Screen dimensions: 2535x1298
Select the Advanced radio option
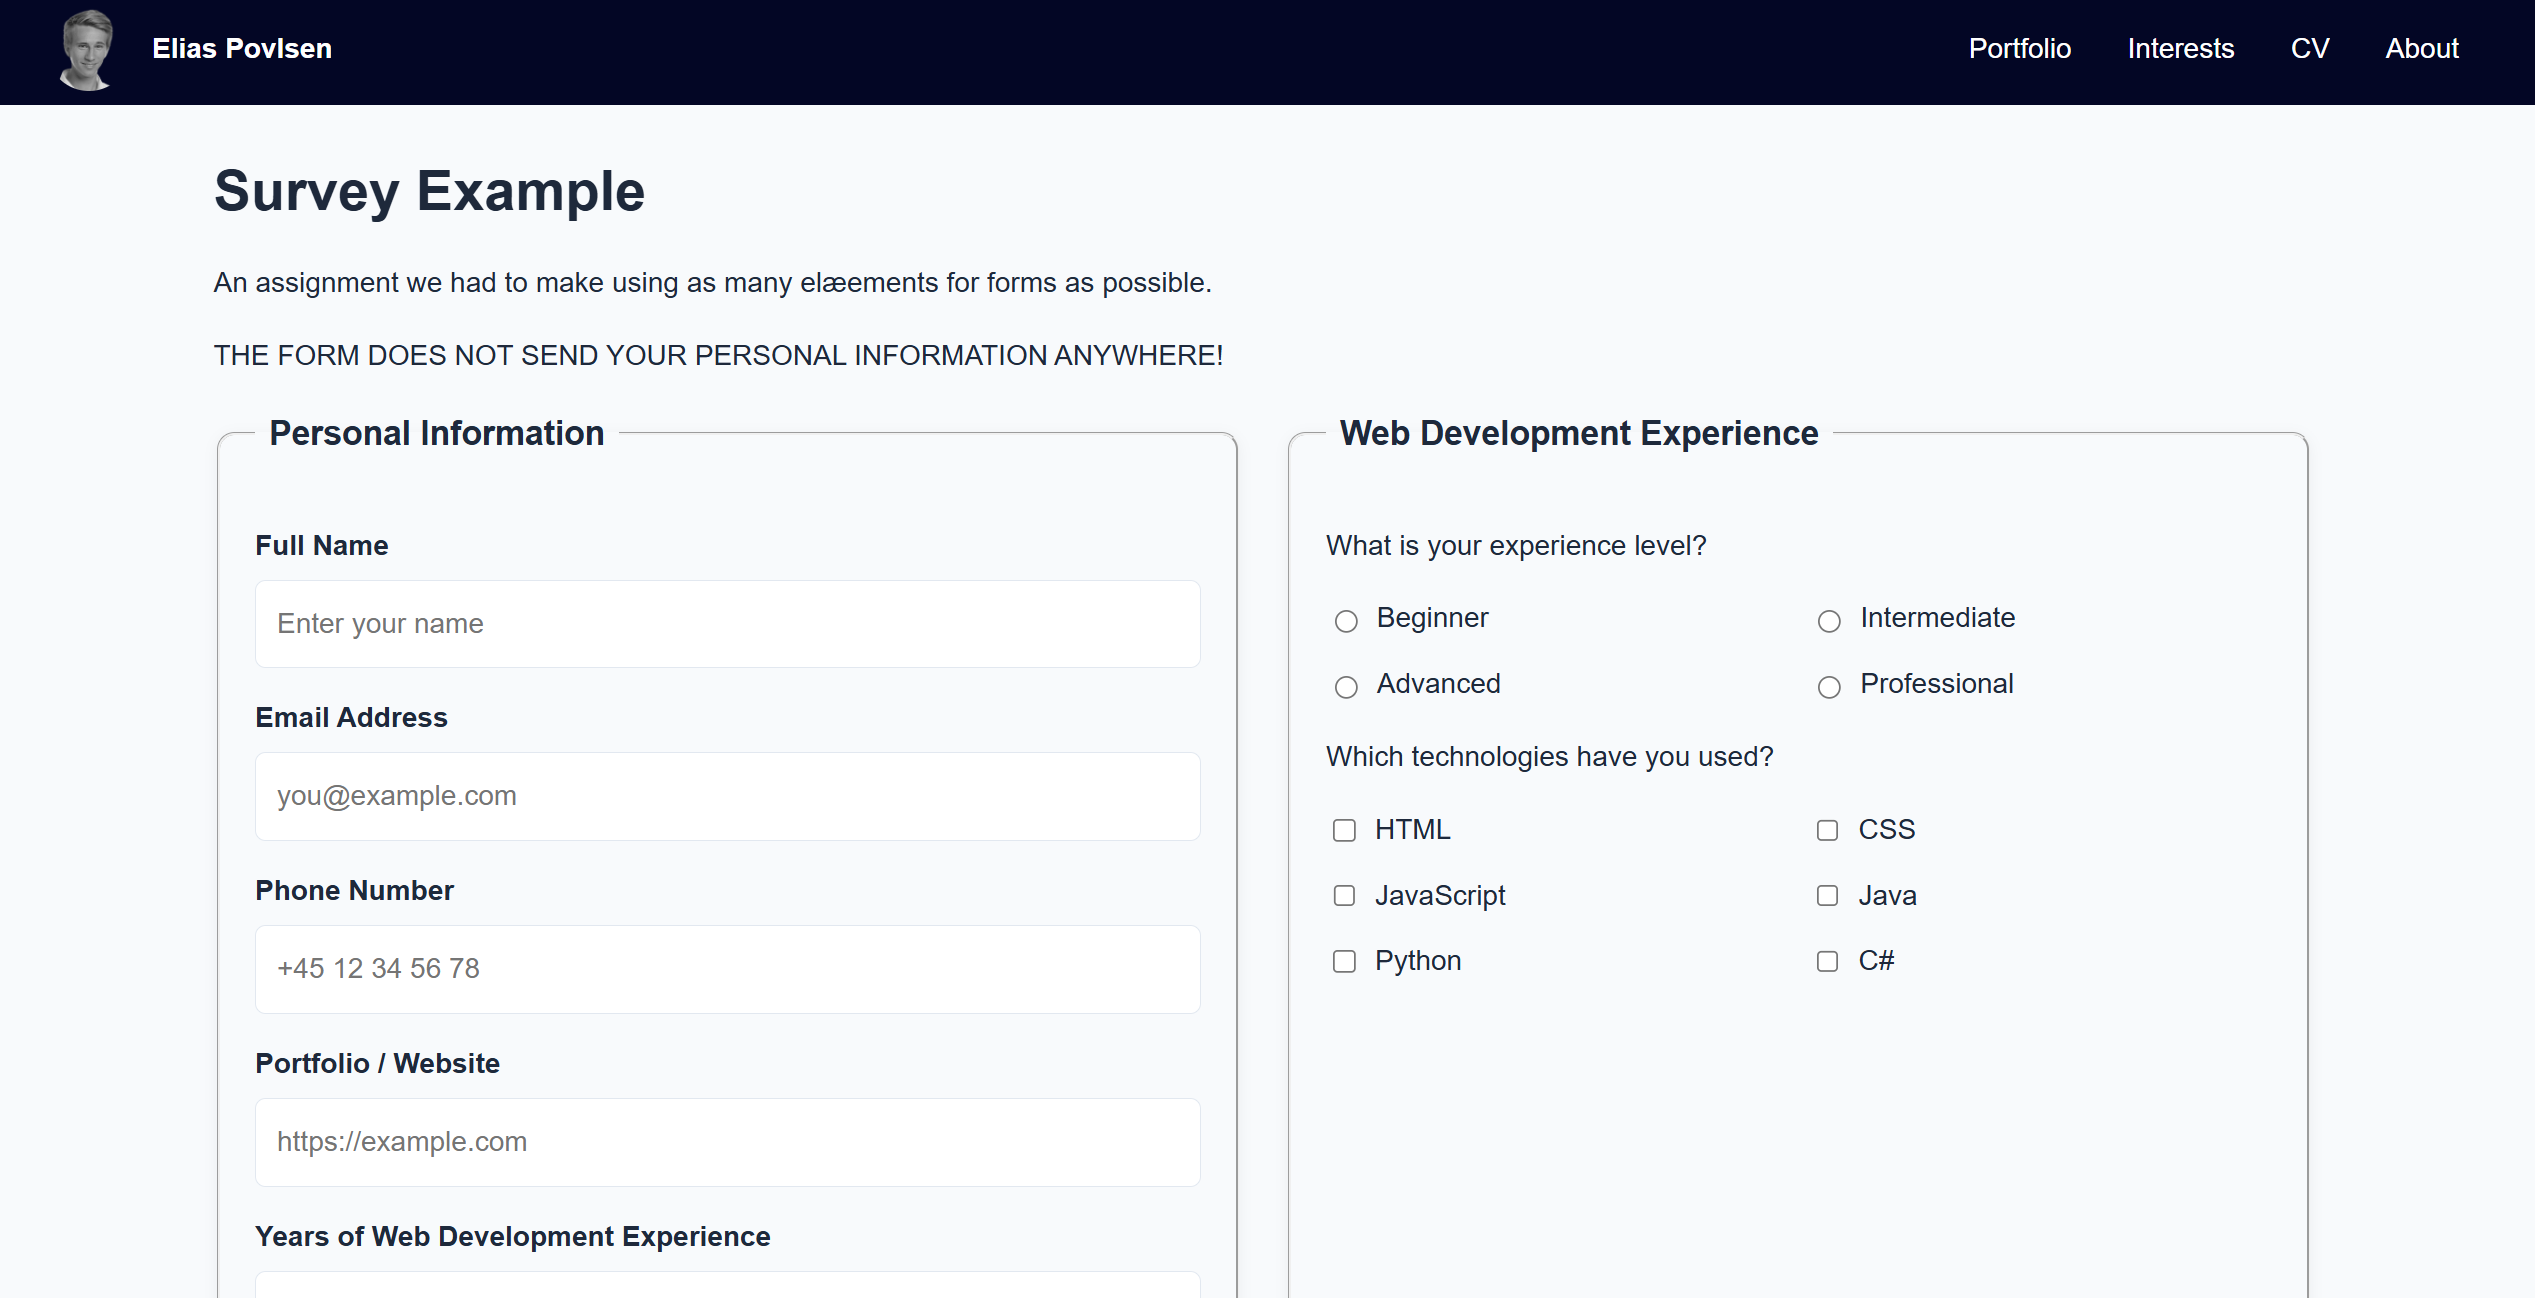[x=1346, y=687]
